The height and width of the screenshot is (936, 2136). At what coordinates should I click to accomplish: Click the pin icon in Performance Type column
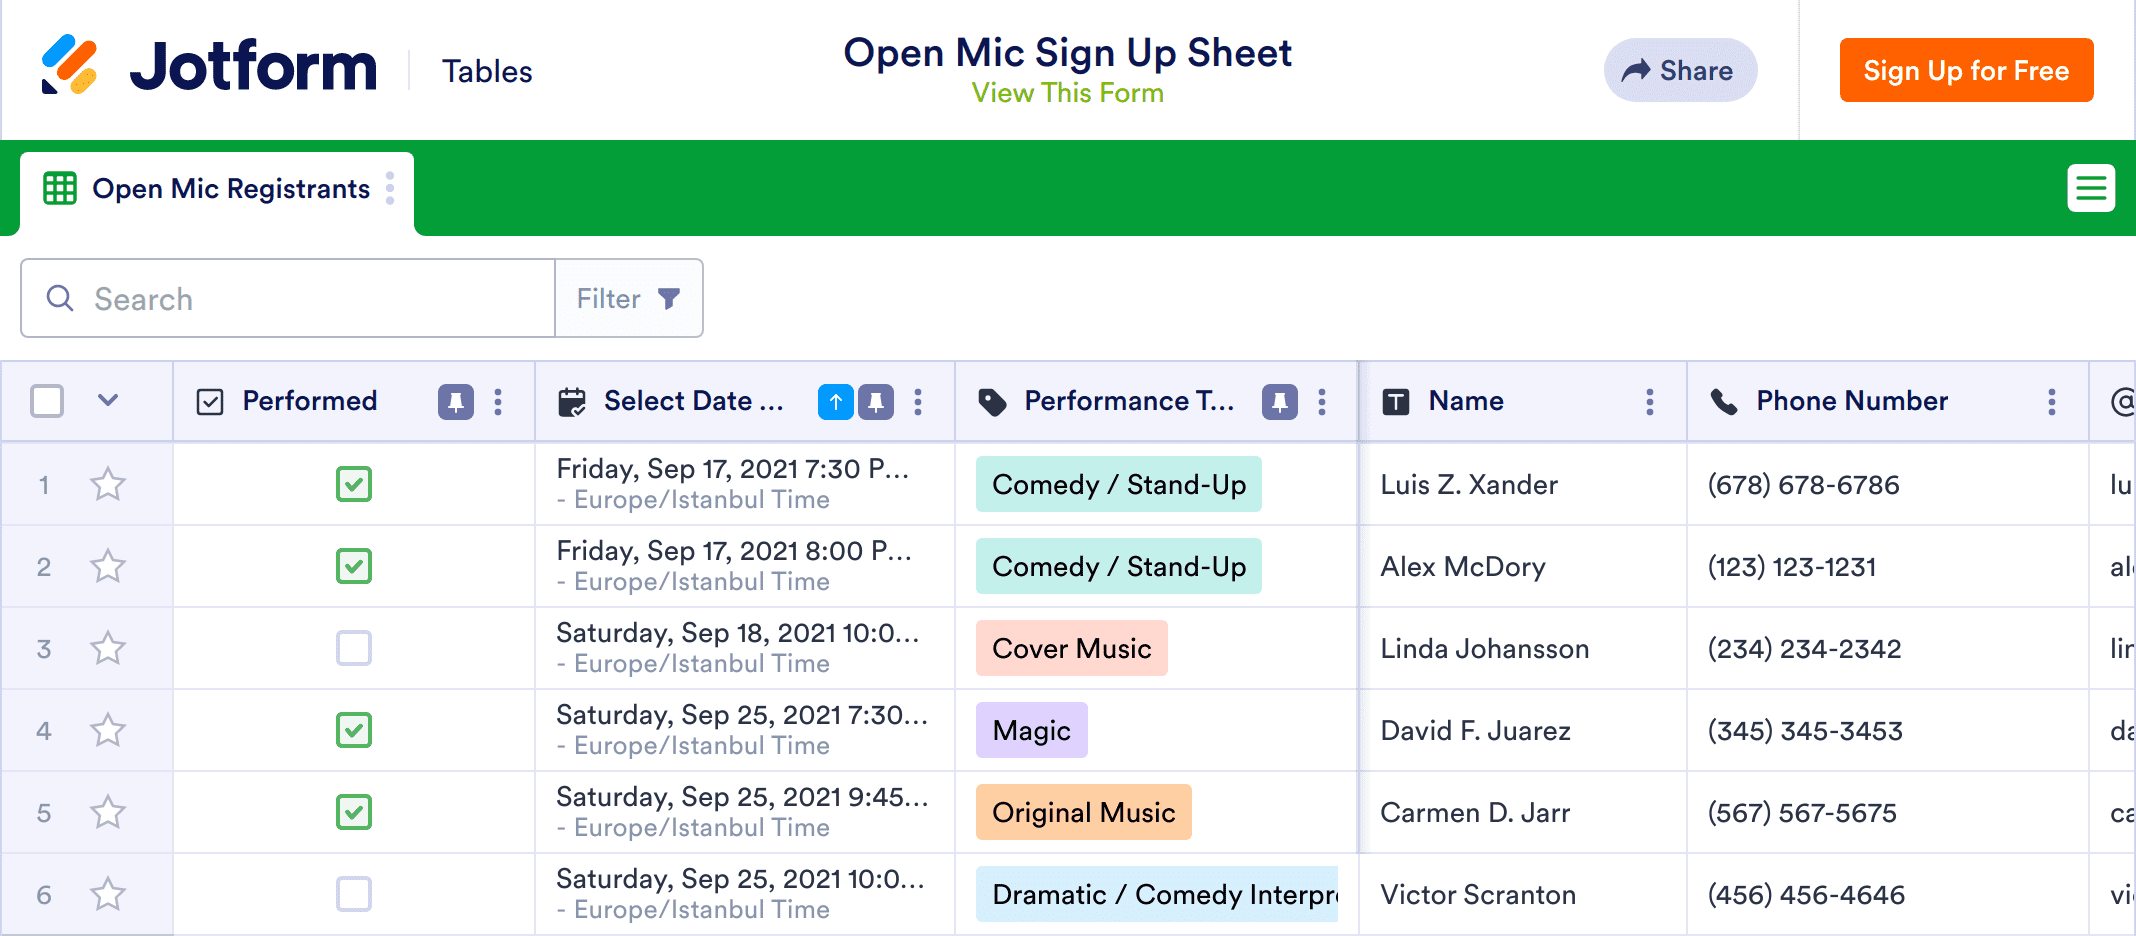1279,402
